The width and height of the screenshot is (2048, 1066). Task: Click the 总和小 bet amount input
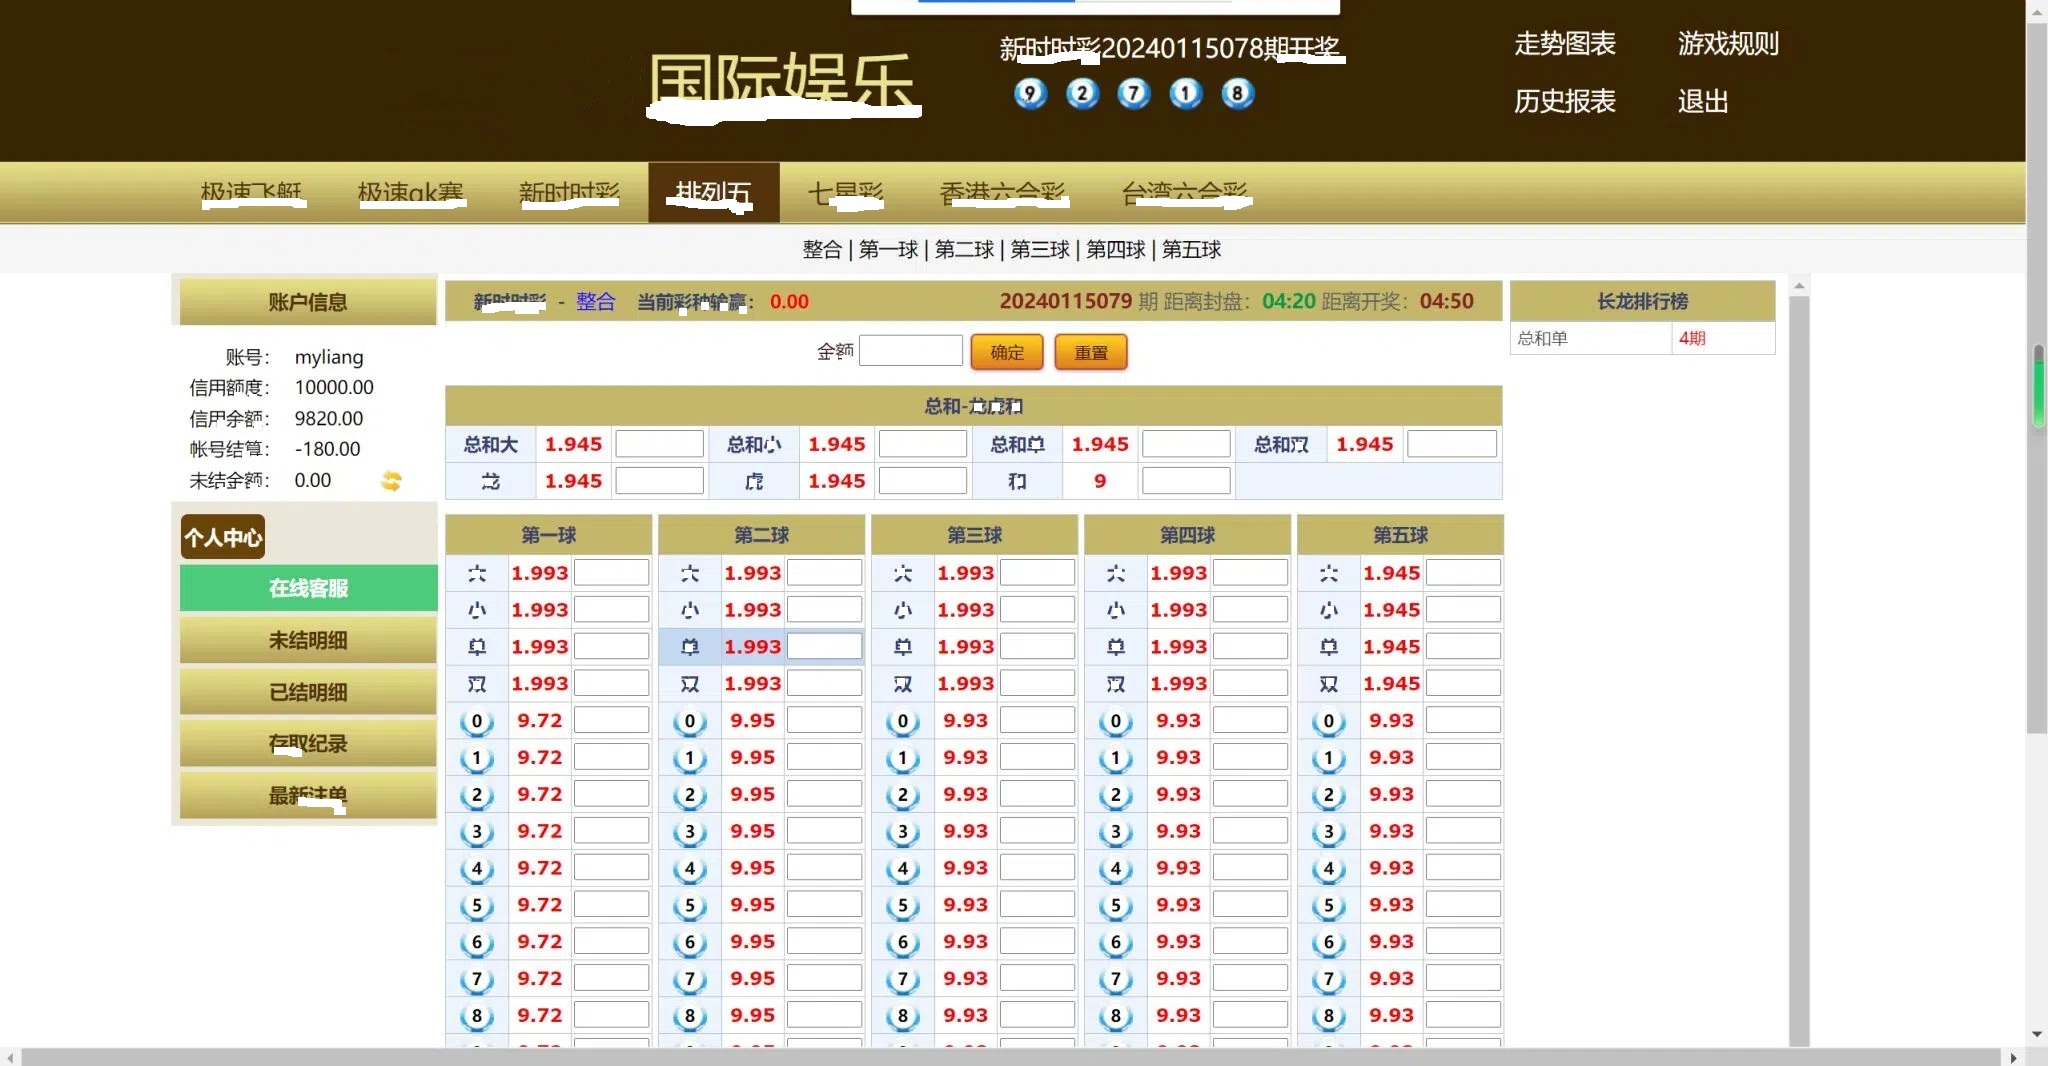[x=923, y=444]
